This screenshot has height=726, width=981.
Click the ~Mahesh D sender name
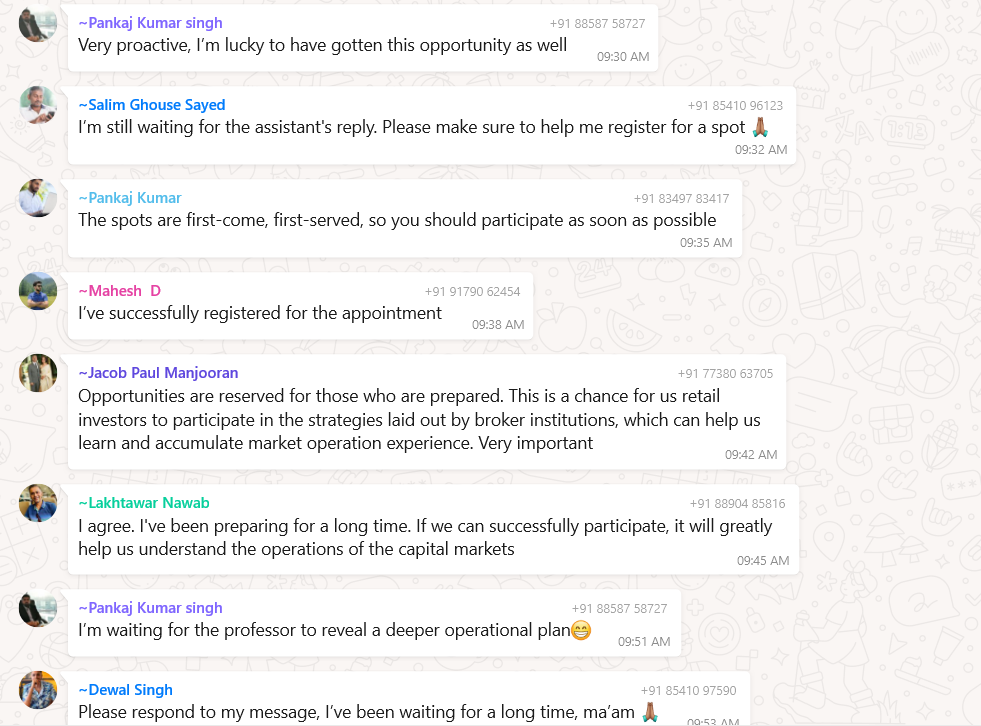pyautogui.click(x=119, y=291)
